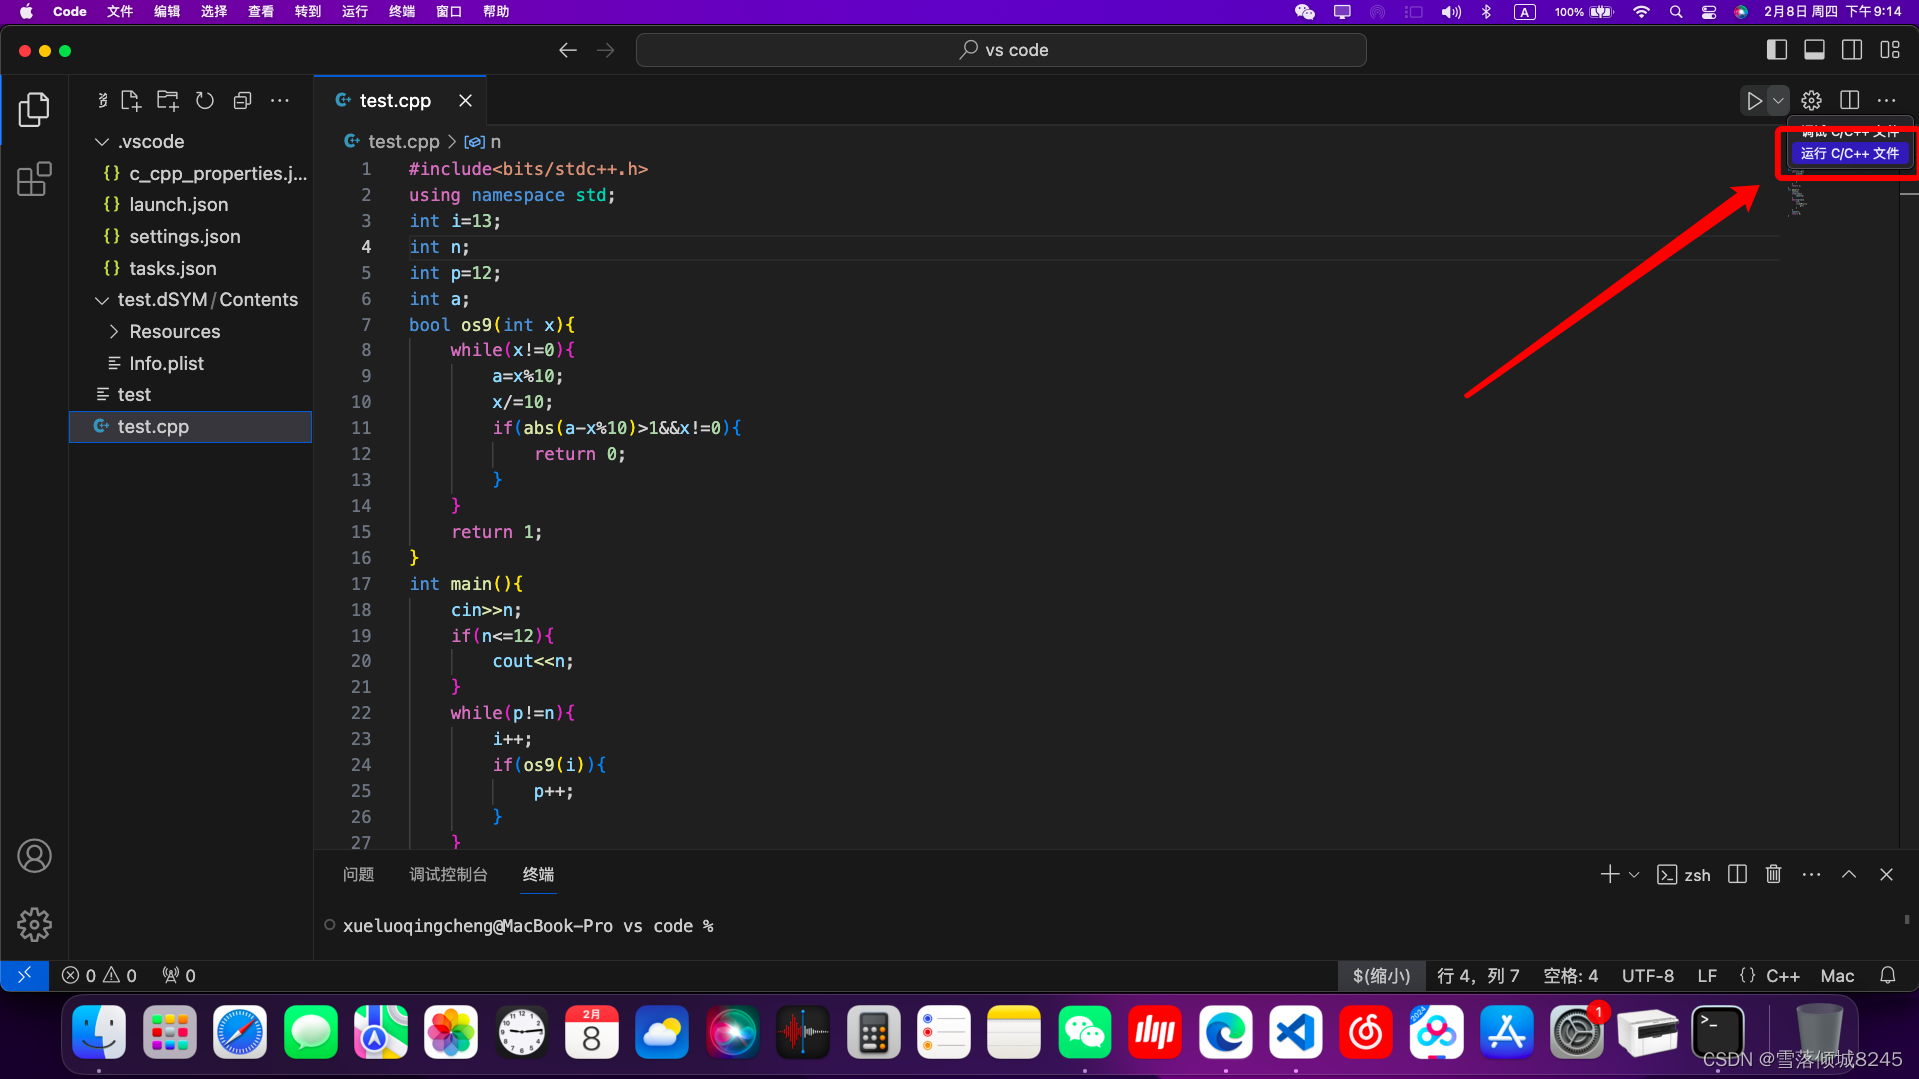1919x1079 pixels.
Task: Open the 终端 menu in menu bar
Action: point(402,12)
